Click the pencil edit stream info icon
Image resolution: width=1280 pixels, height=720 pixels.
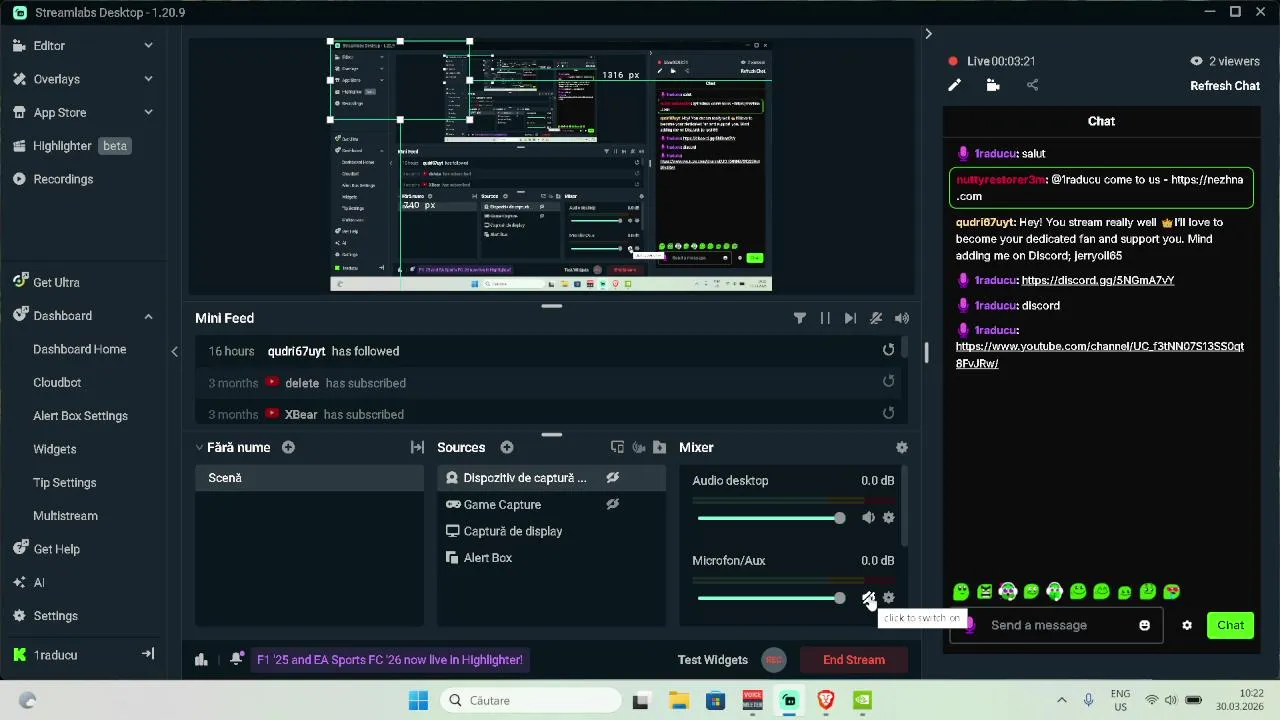(954, 86)
